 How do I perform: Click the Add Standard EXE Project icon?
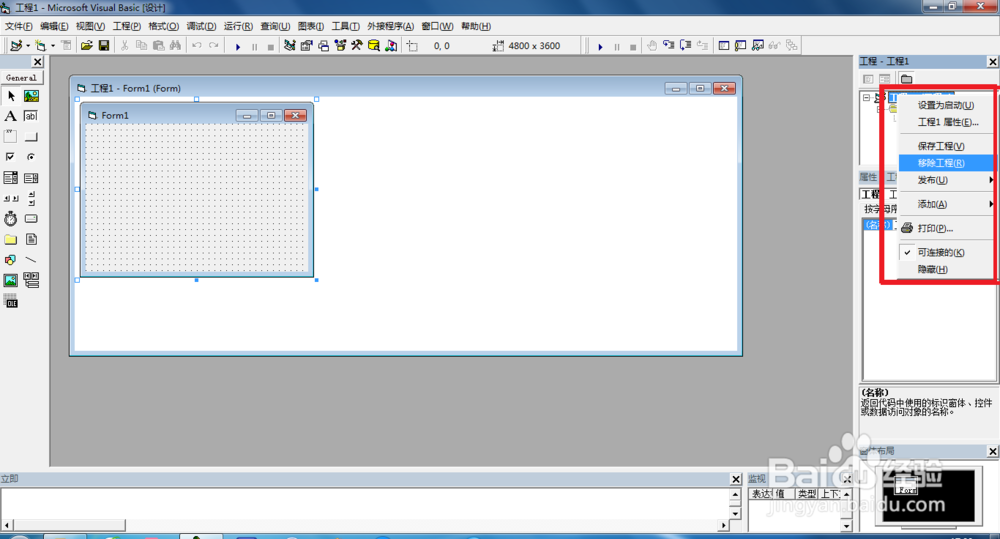click(x=16, y=45)
